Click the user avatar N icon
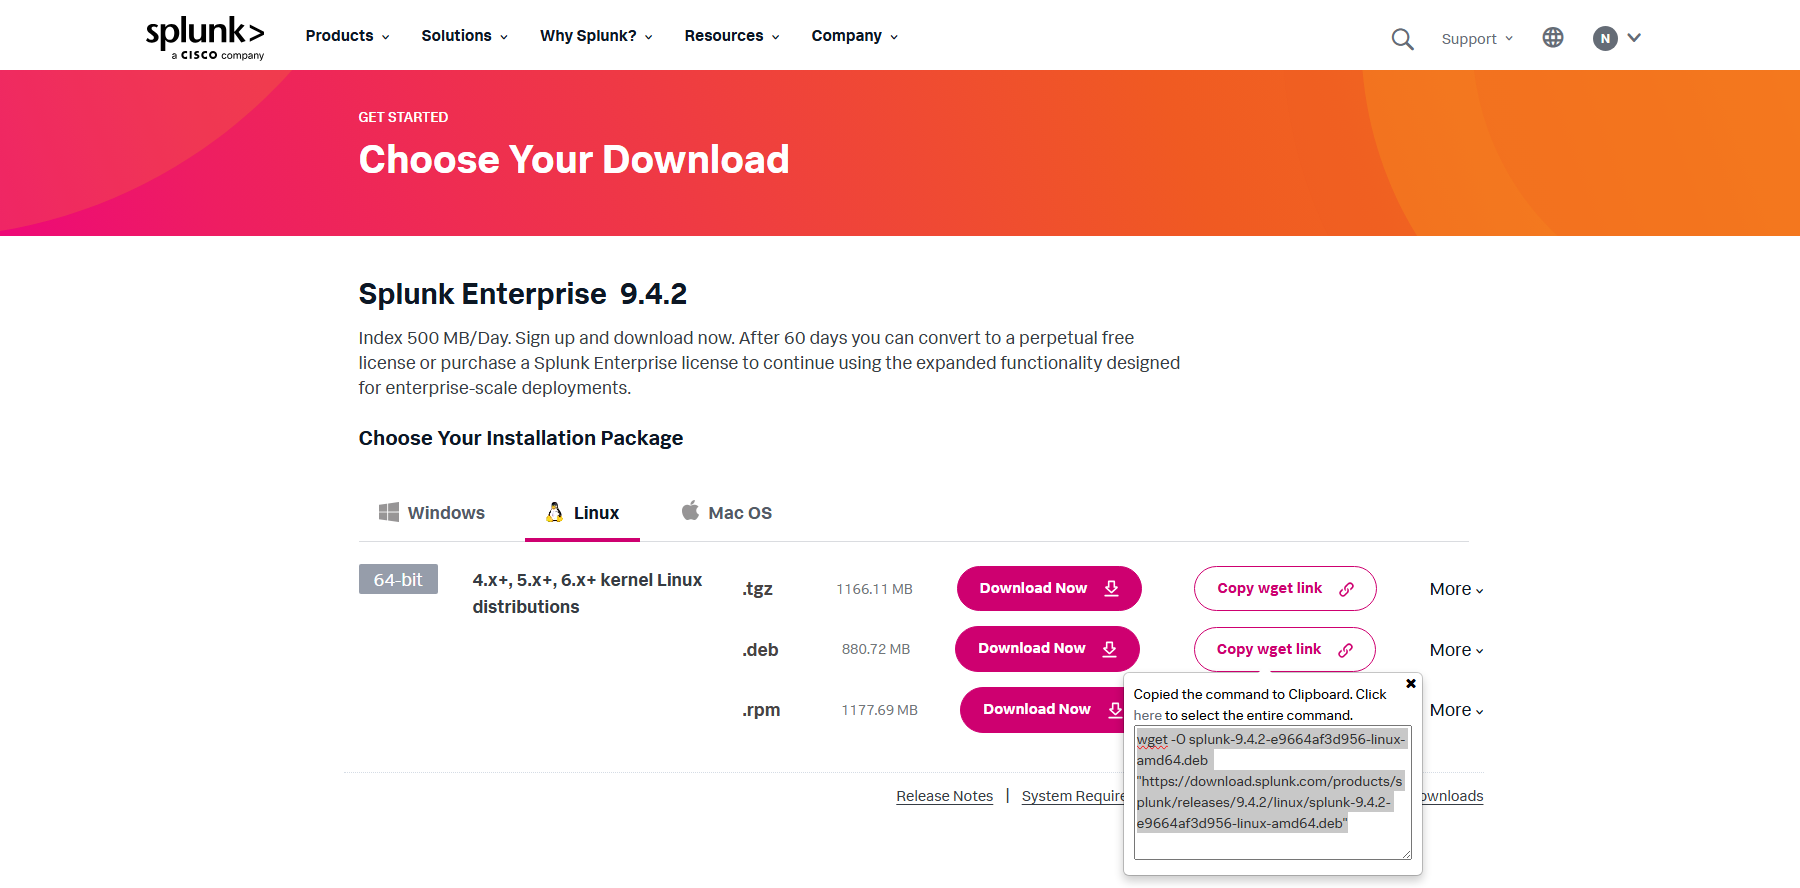The image size is (1800, 888). [1605, 38]
